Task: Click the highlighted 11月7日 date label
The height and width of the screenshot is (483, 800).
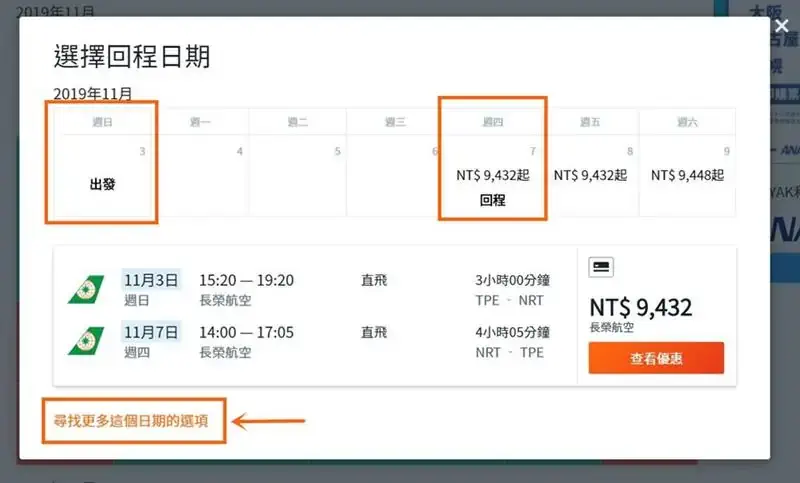Action: (151, 332)
